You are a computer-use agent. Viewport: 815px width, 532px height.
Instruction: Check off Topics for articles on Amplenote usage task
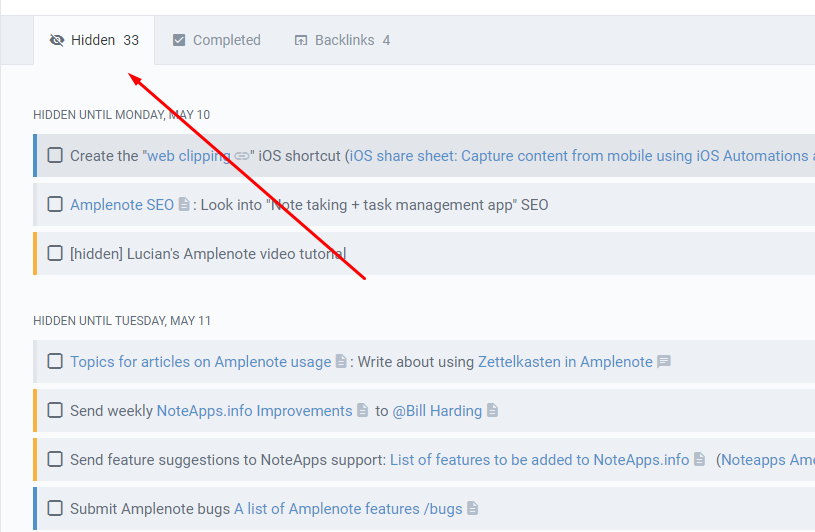tap(55, 361)
